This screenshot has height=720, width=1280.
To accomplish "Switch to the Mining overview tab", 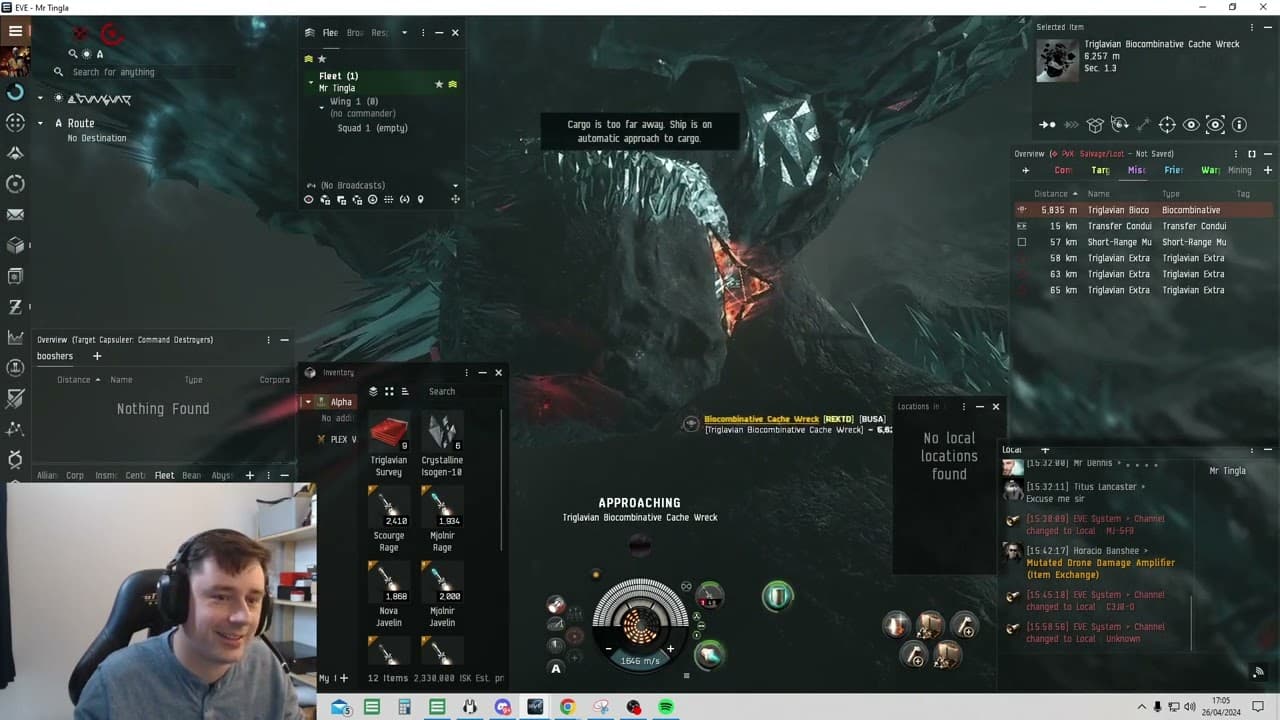I will tap(1239, 170).
